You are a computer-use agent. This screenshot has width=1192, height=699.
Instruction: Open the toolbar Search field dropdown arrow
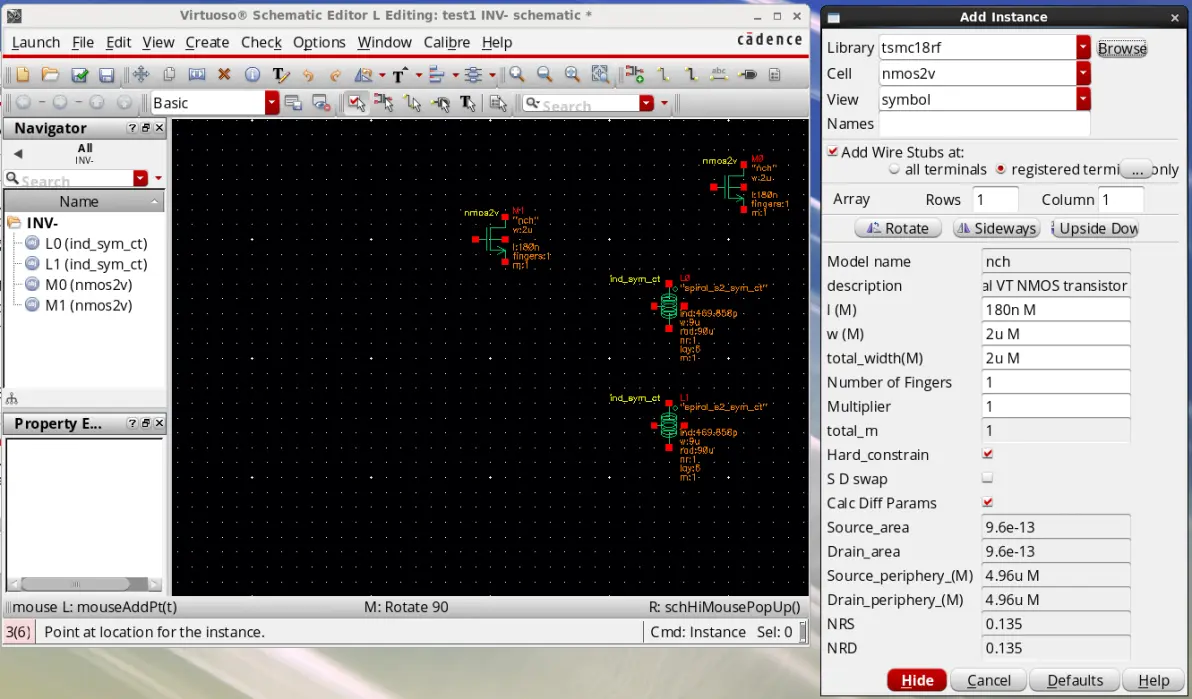(x=646, y=103)
